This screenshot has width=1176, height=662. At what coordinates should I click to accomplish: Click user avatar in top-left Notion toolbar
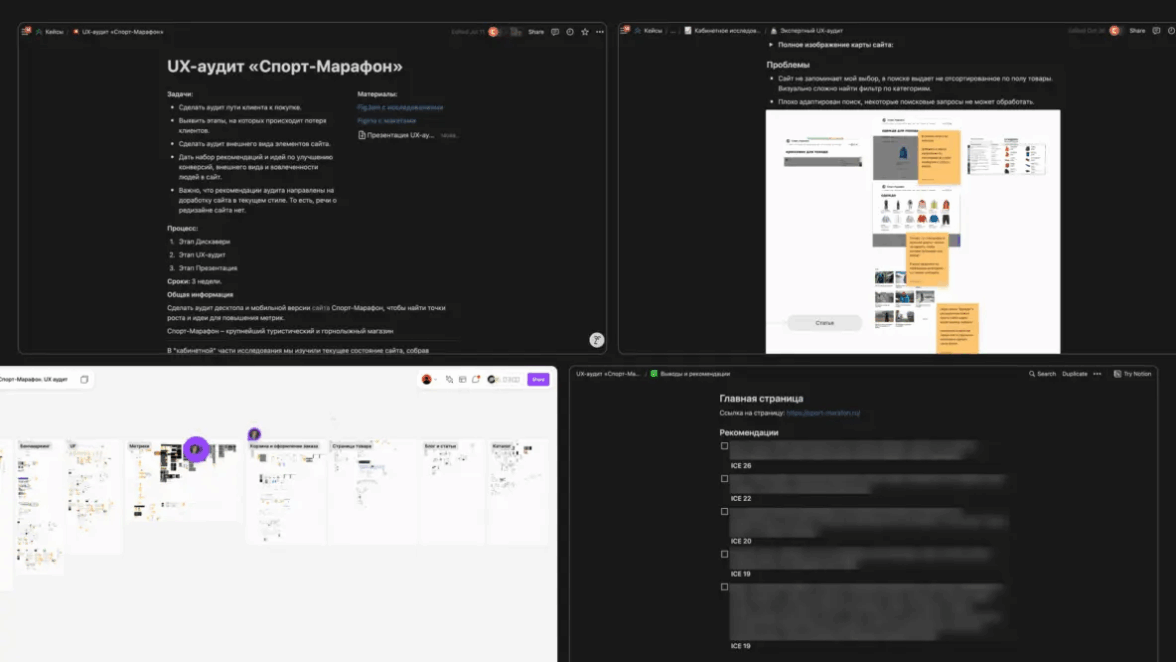tap(494, 31)
